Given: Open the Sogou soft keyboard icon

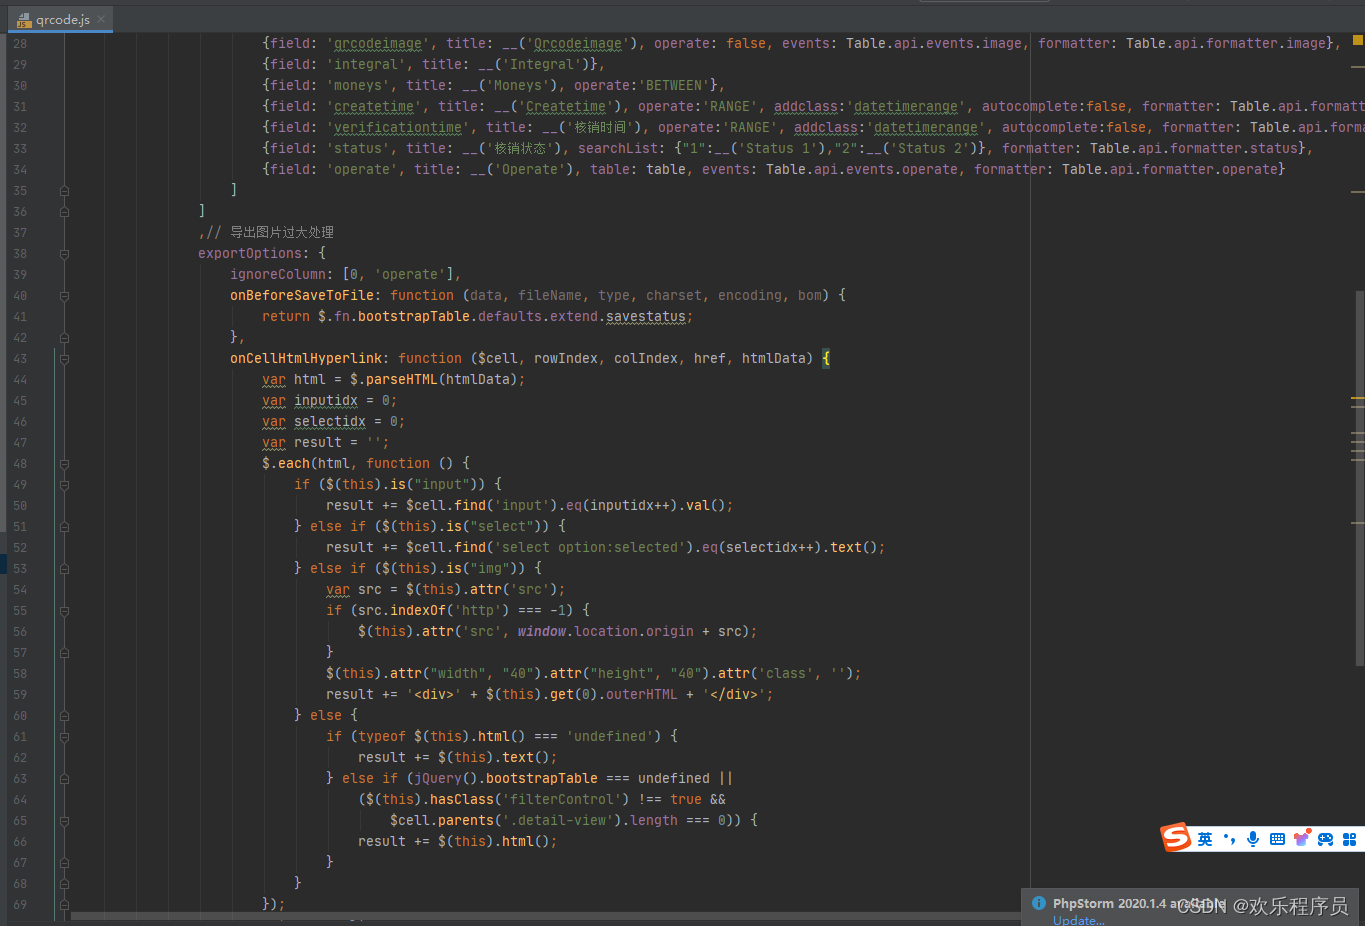Looking at the screenshot, I should point(1277,839).
